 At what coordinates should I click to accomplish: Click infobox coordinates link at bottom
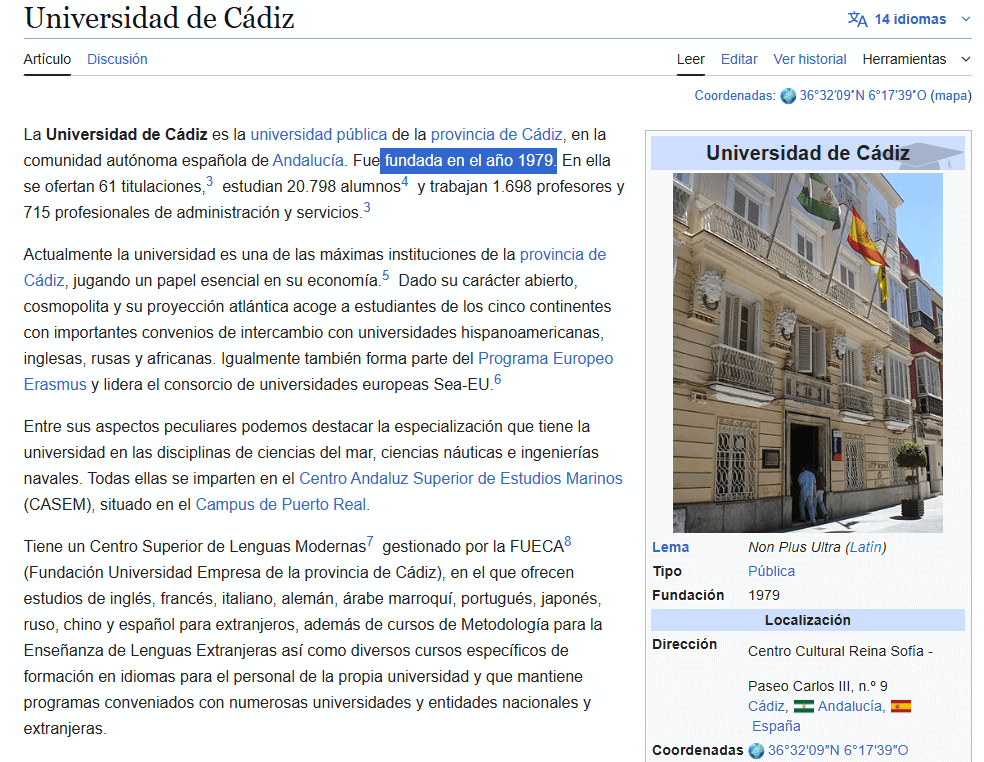tap(838, 751)
